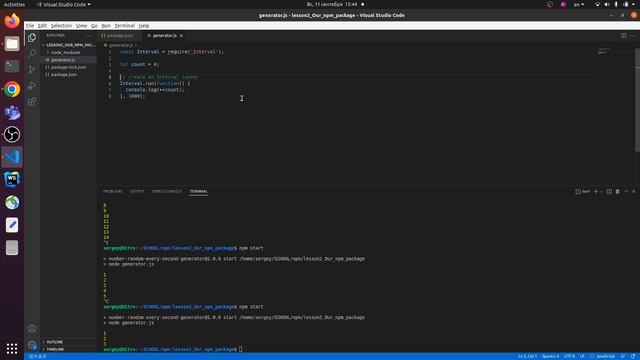This screenshot has width=640, height=360.
Task: Switch to the Problems panel tab
Action: click(113, 191)
